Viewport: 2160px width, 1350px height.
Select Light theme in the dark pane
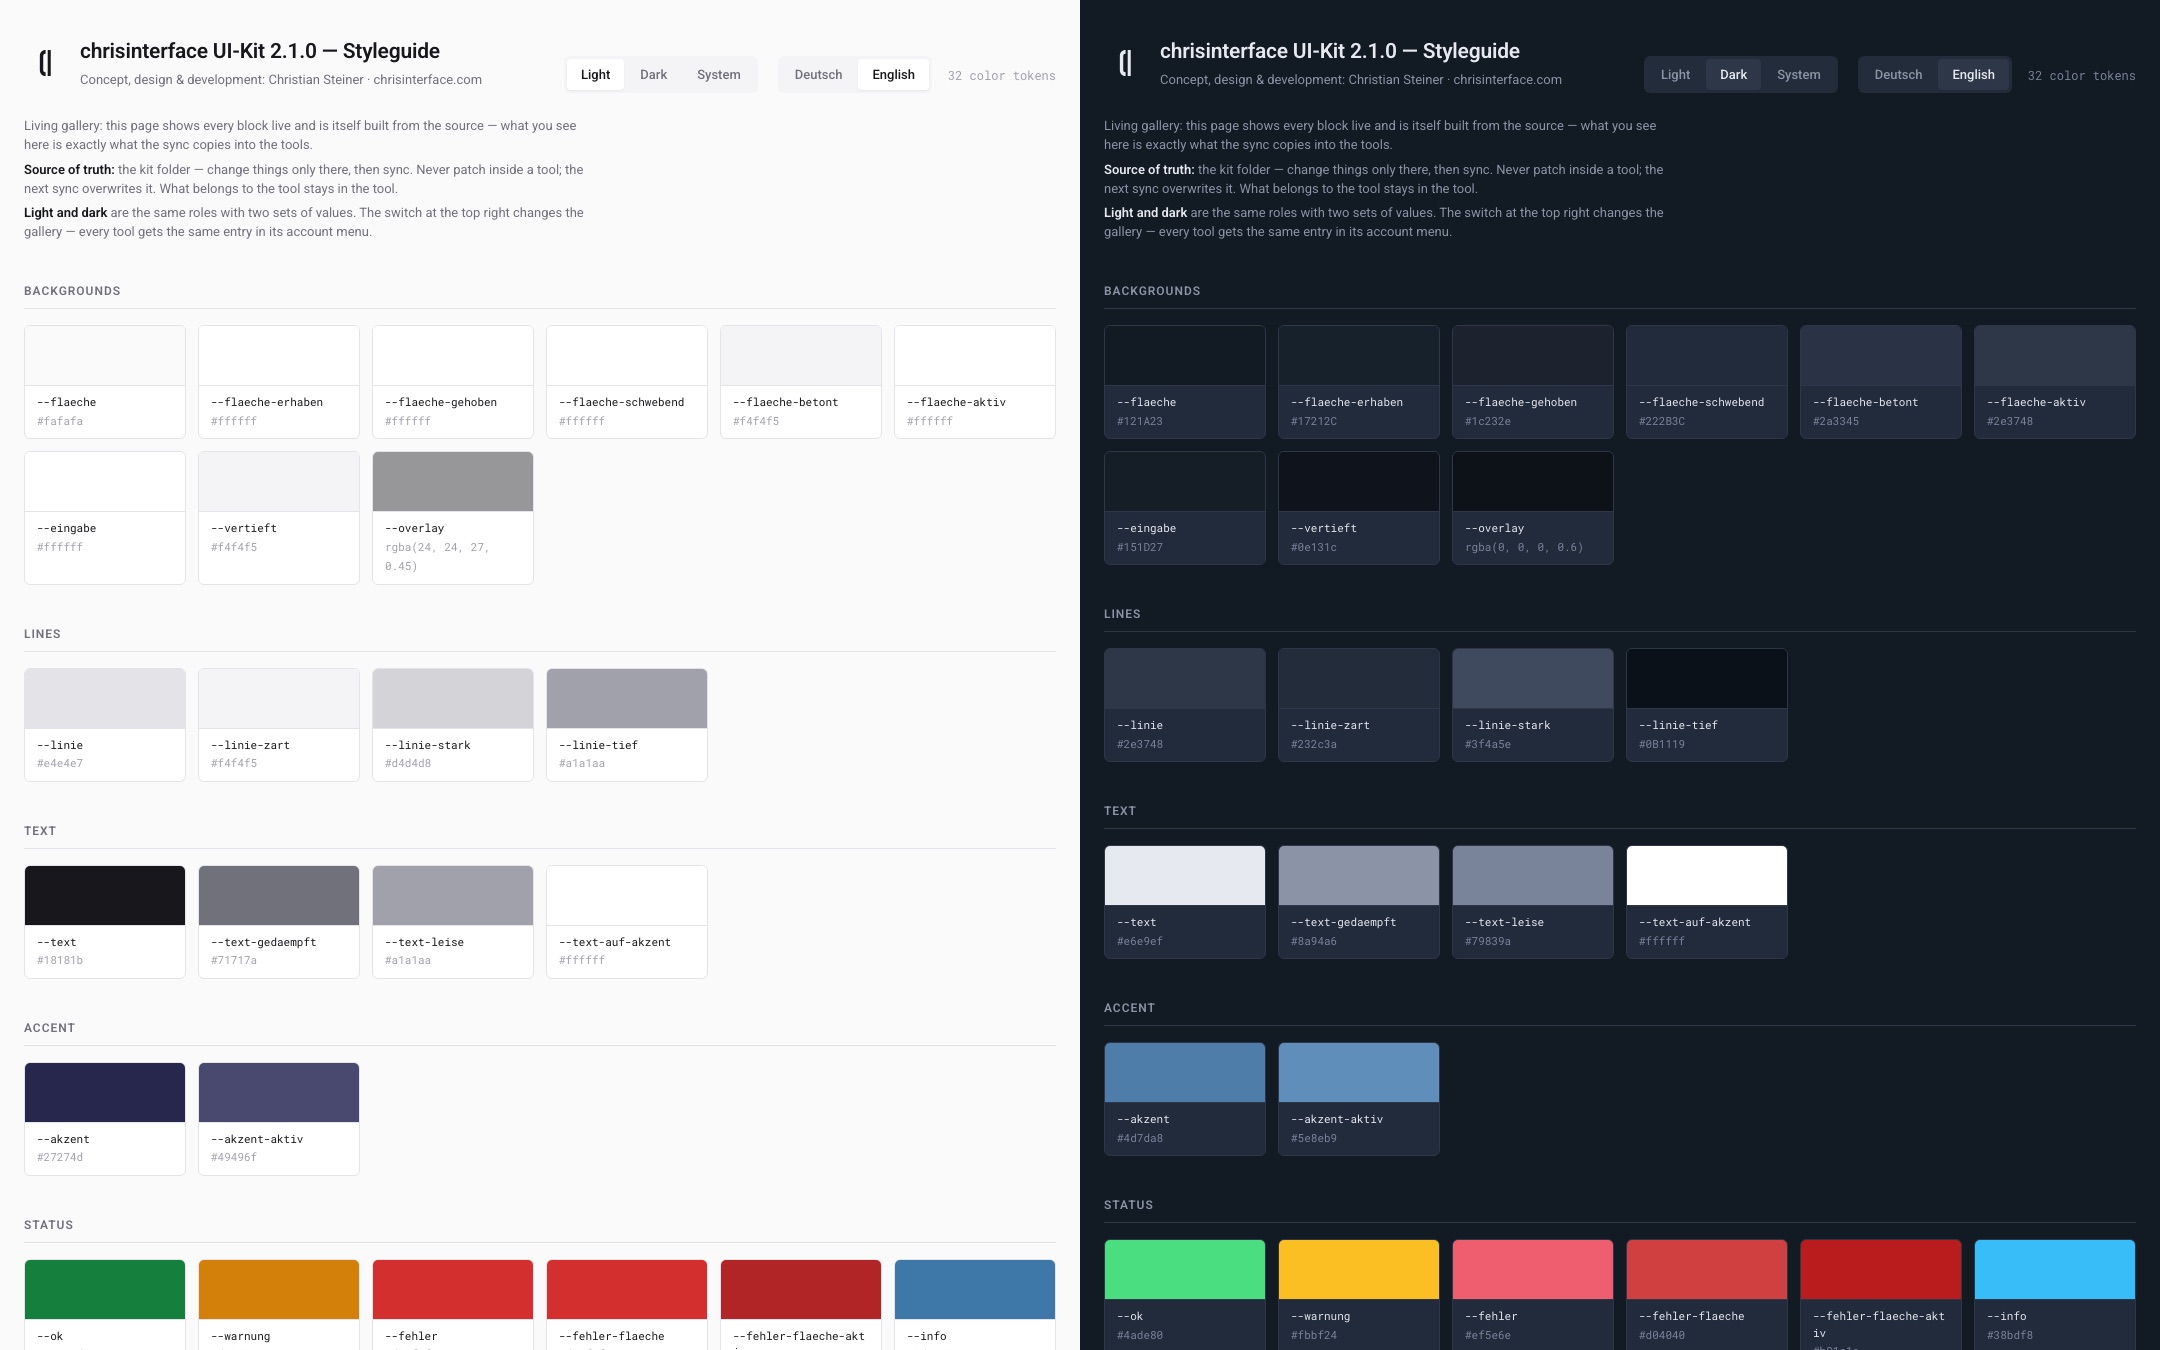pos(1675,75)
